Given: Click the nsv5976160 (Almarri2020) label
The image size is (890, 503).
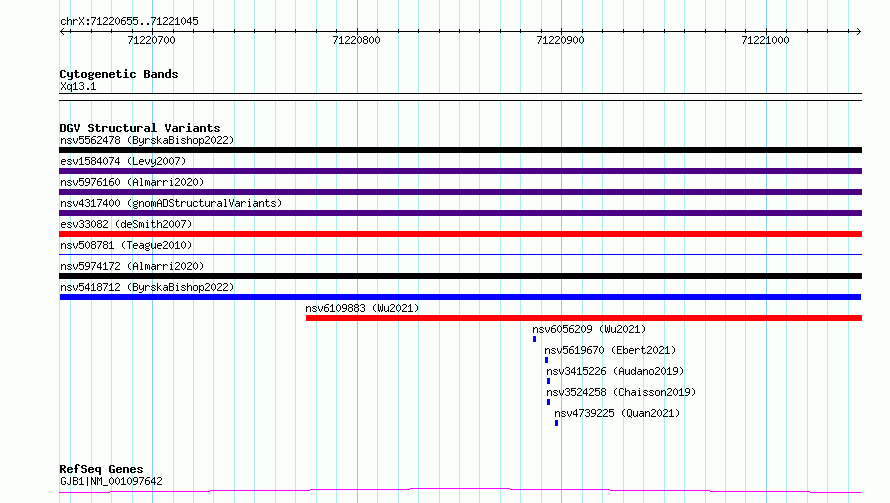Looking at the screenshot, I should 132,182.
